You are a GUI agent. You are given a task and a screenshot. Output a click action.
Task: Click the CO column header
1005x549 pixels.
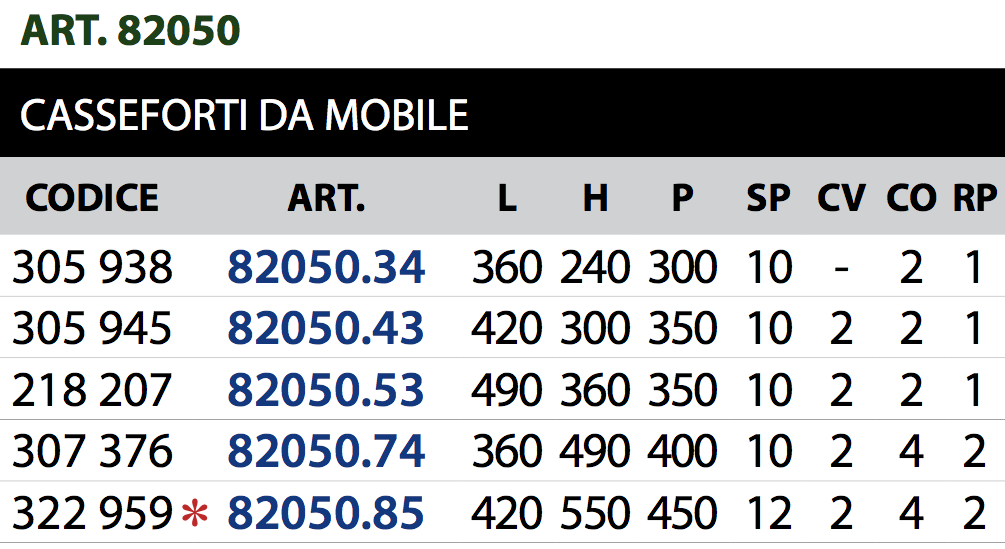[910, 198]
